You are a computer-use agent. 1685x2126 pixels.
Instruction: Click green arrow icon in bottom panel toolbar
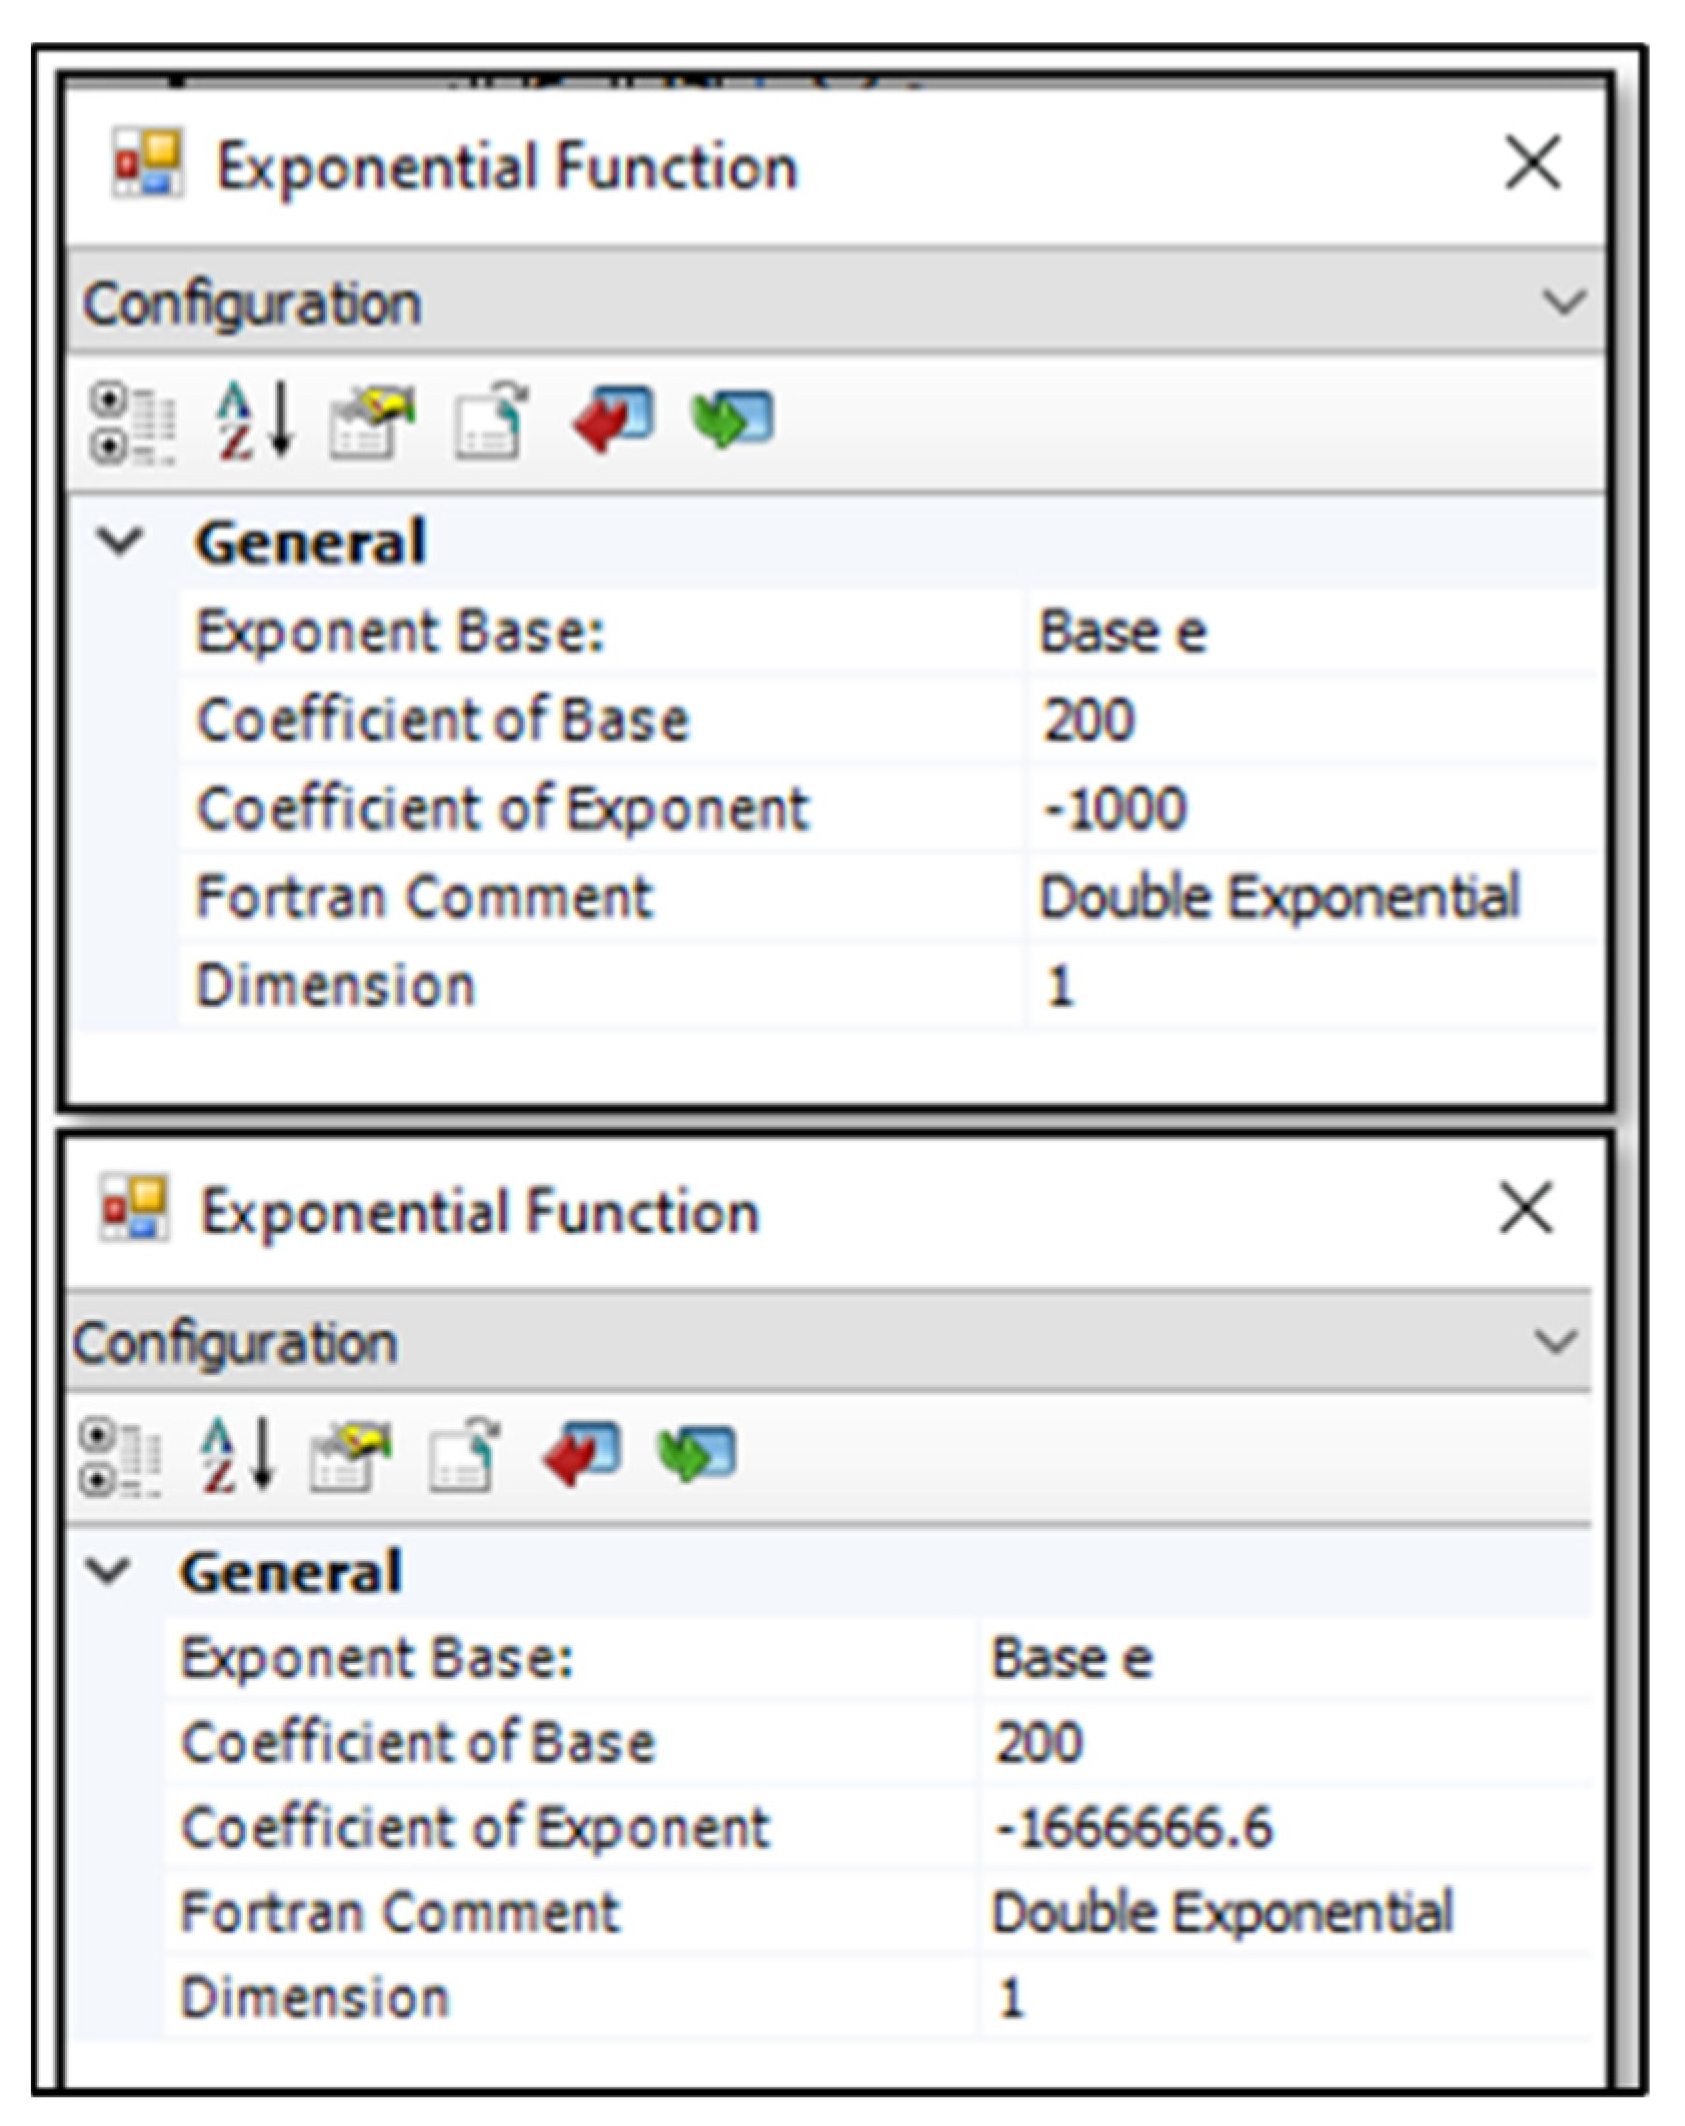click(697, 1453)
